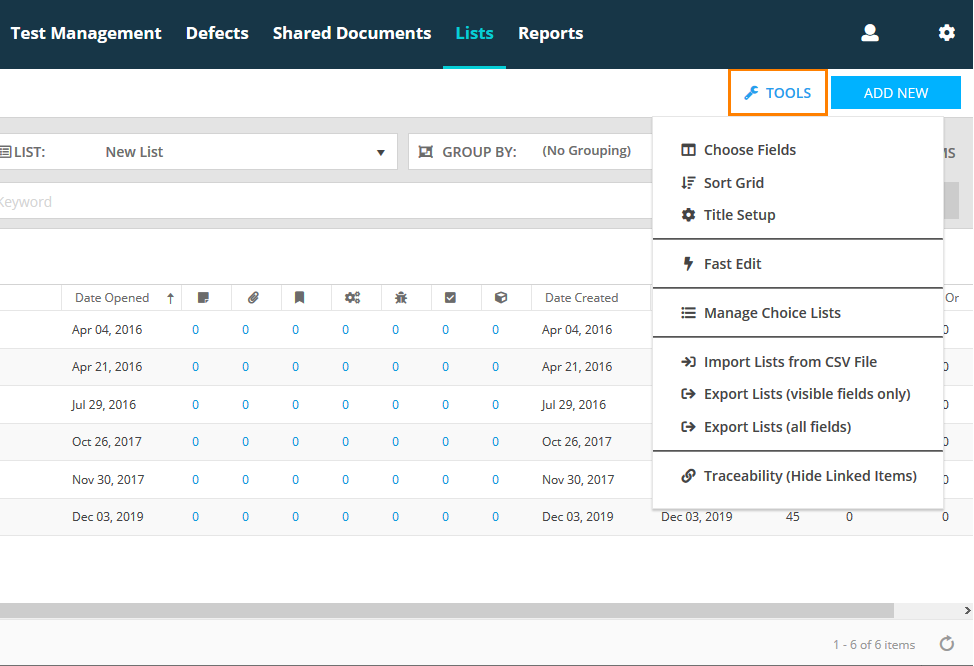
Task: Click the cube column header icon
Action: tap(501, 298)
